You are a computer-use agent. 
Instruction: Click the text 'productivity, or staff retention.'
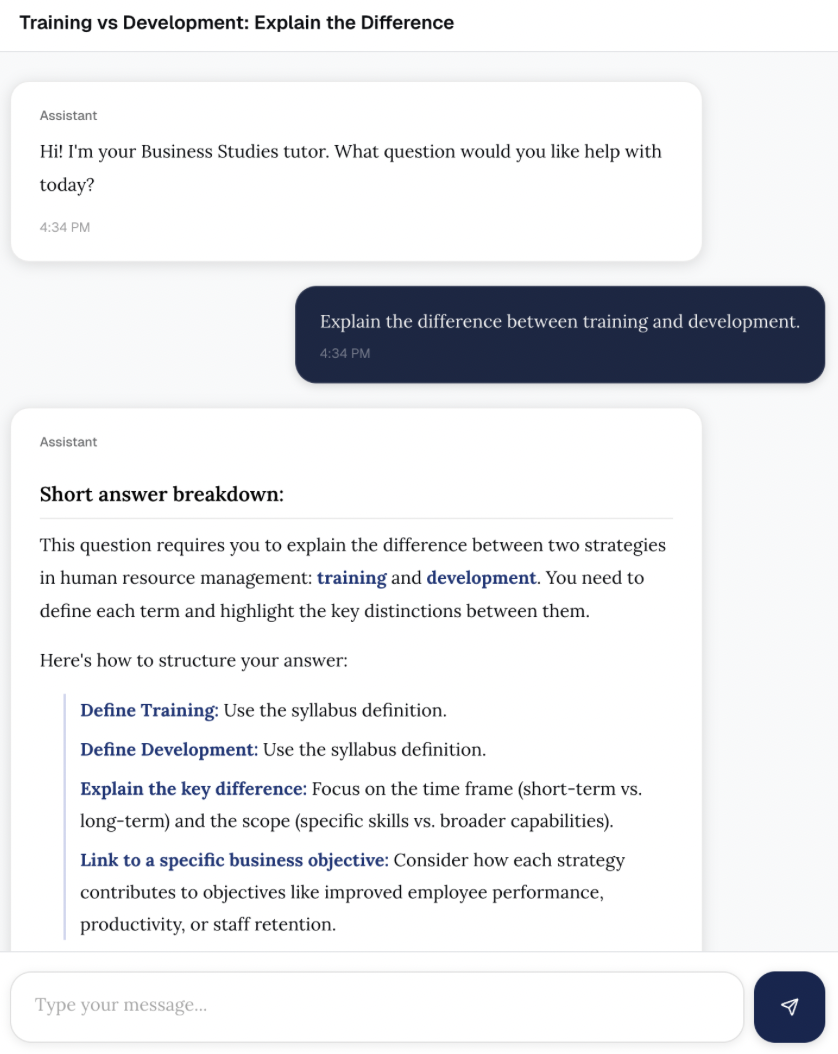click(x=208, y=925)
